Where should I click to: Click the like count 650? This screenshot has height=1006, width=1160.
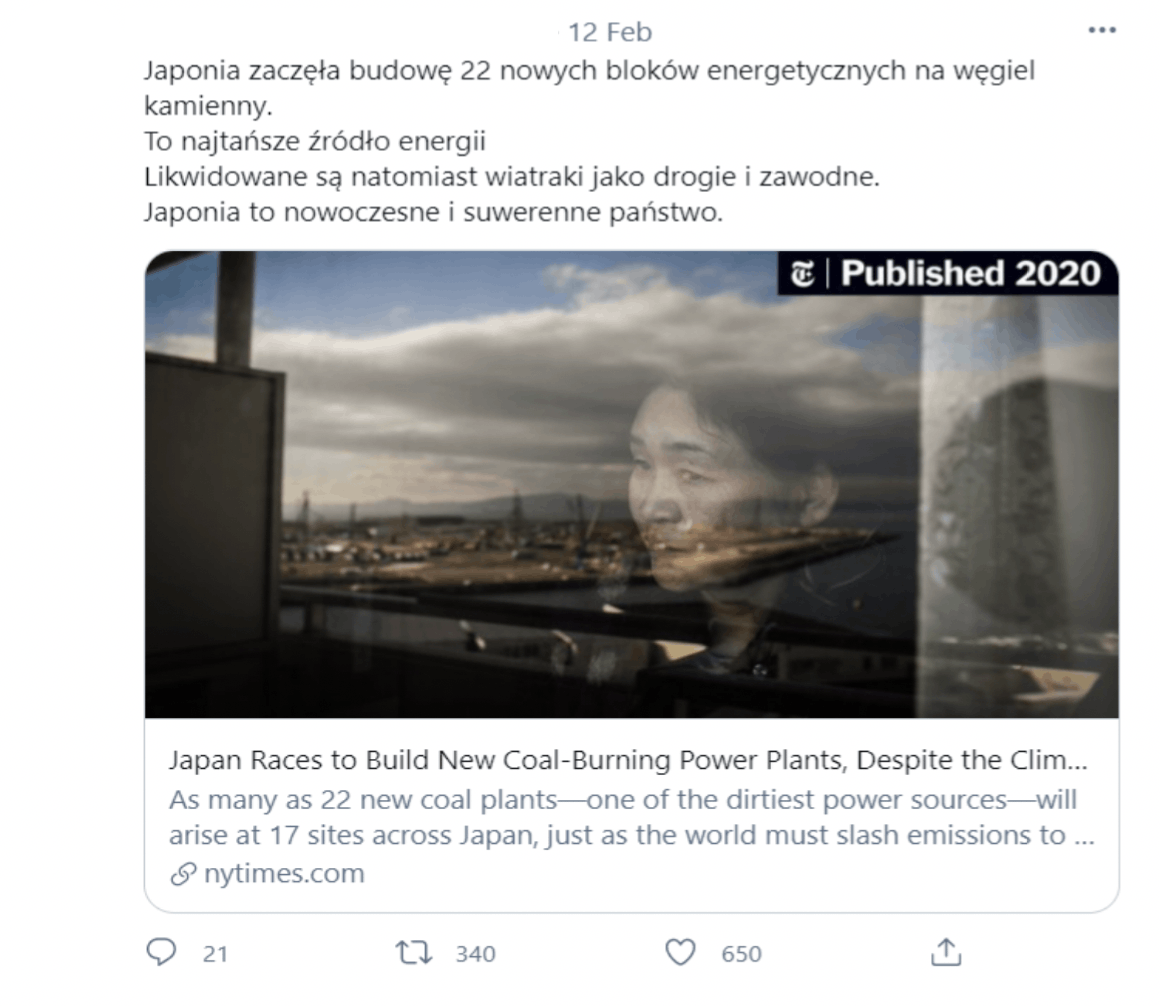741,953
